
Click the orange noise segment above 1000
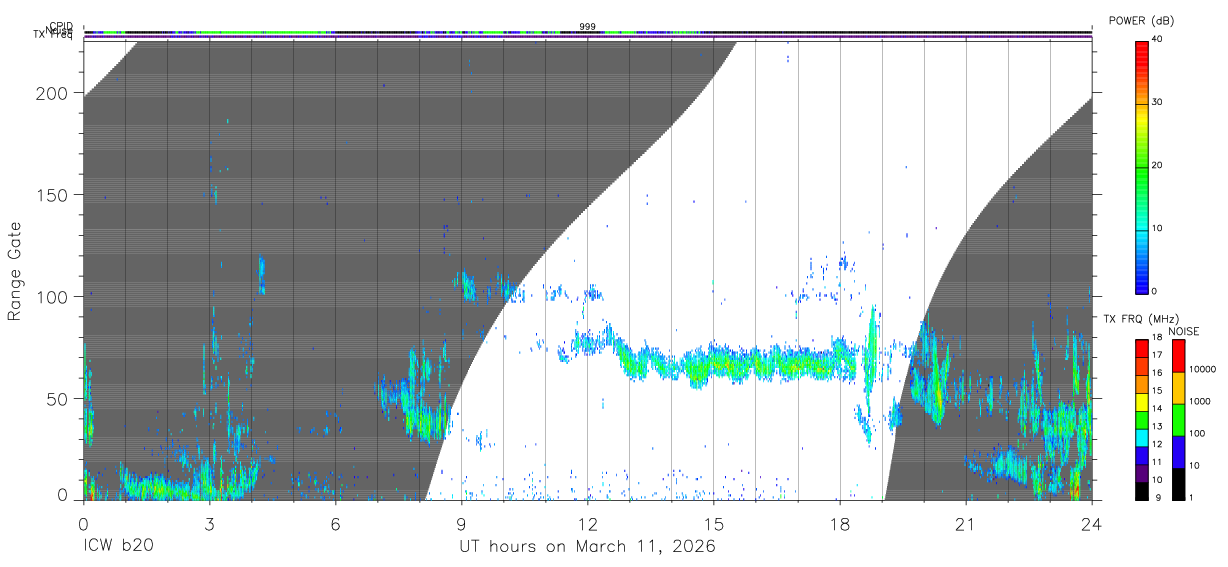click(x=1178, y=387)
